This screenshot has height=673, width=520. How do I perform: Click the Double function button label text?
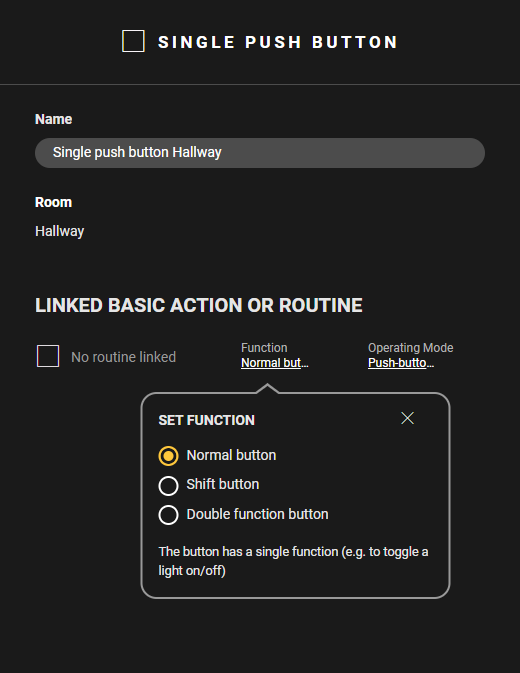pos(257,514)
